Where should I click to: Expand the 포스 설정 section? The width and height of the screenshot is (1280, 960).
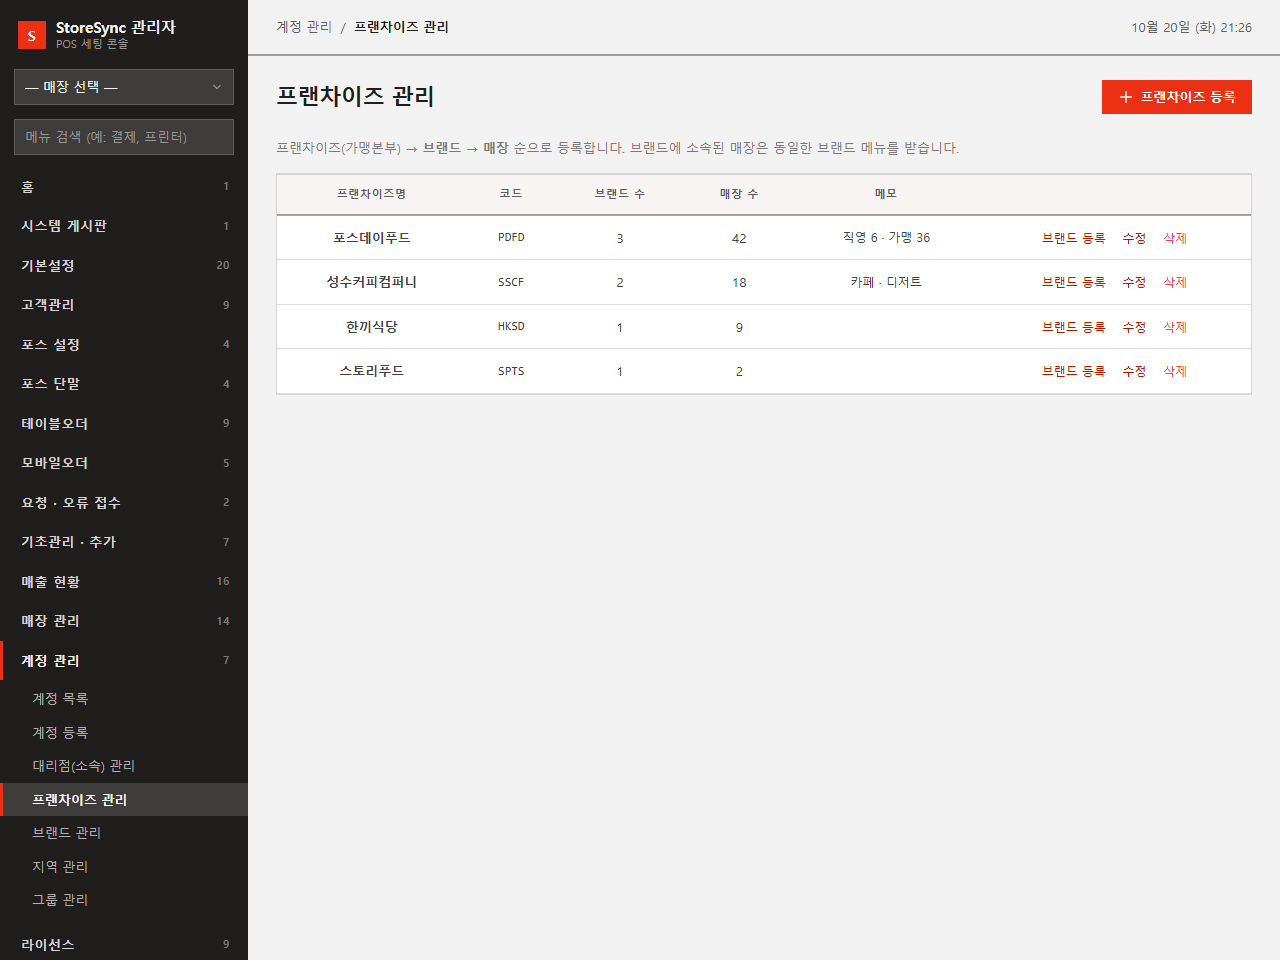[x=124, y=345]
